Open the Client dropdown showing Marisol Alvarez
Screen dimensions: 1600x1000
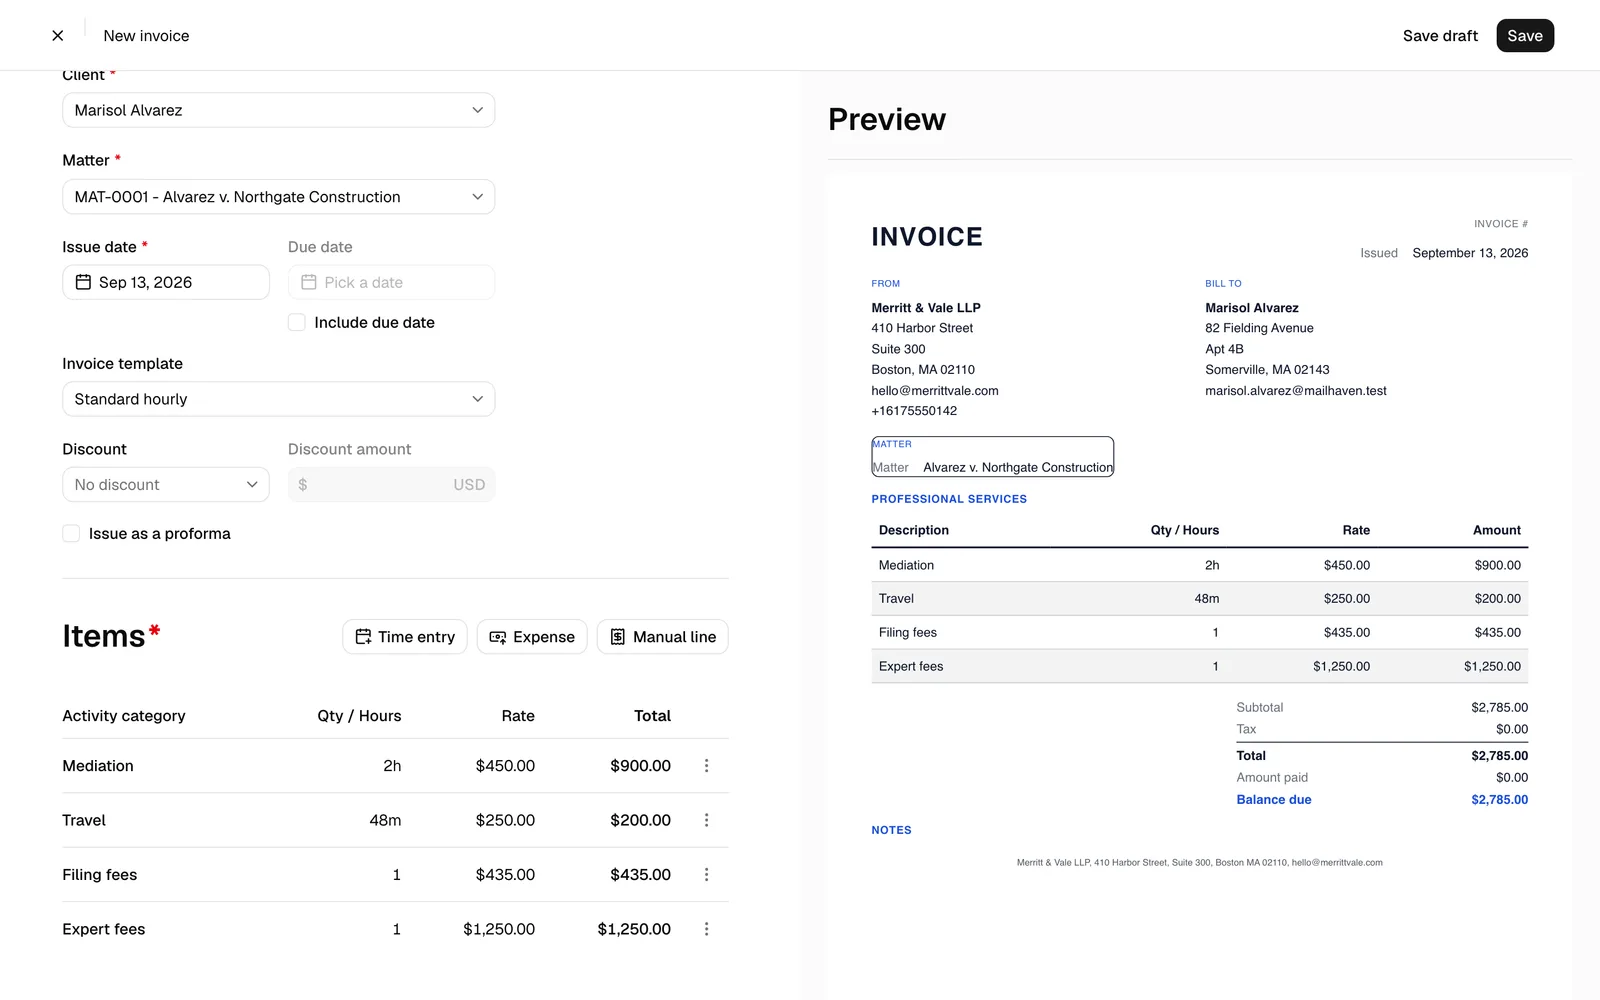click(278, 110)
